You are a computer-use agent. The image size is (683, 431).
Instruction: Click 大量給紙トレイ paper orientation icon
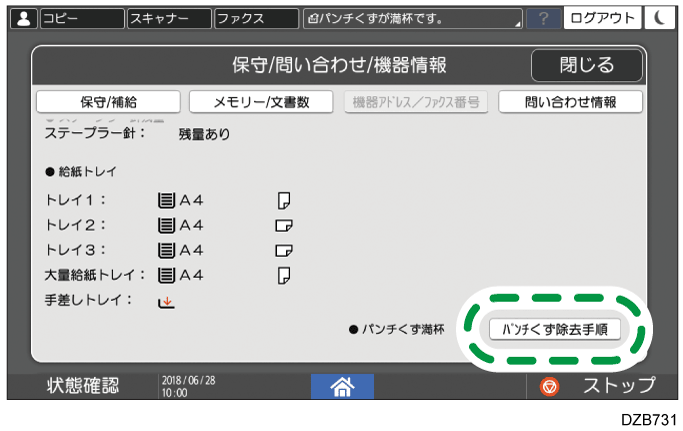(284, 275)
